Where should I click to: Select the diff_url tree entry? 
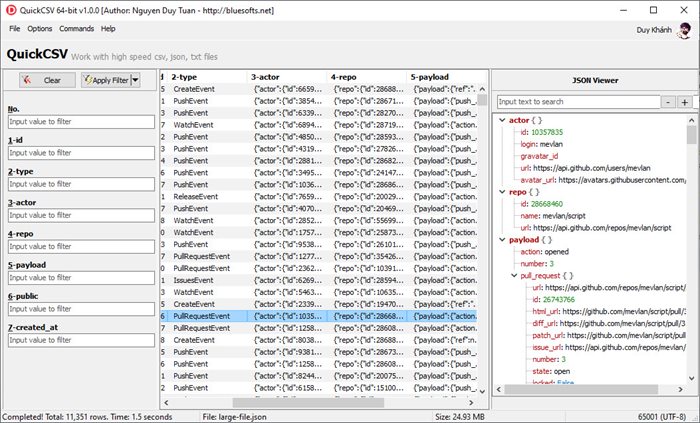point(608,323)
